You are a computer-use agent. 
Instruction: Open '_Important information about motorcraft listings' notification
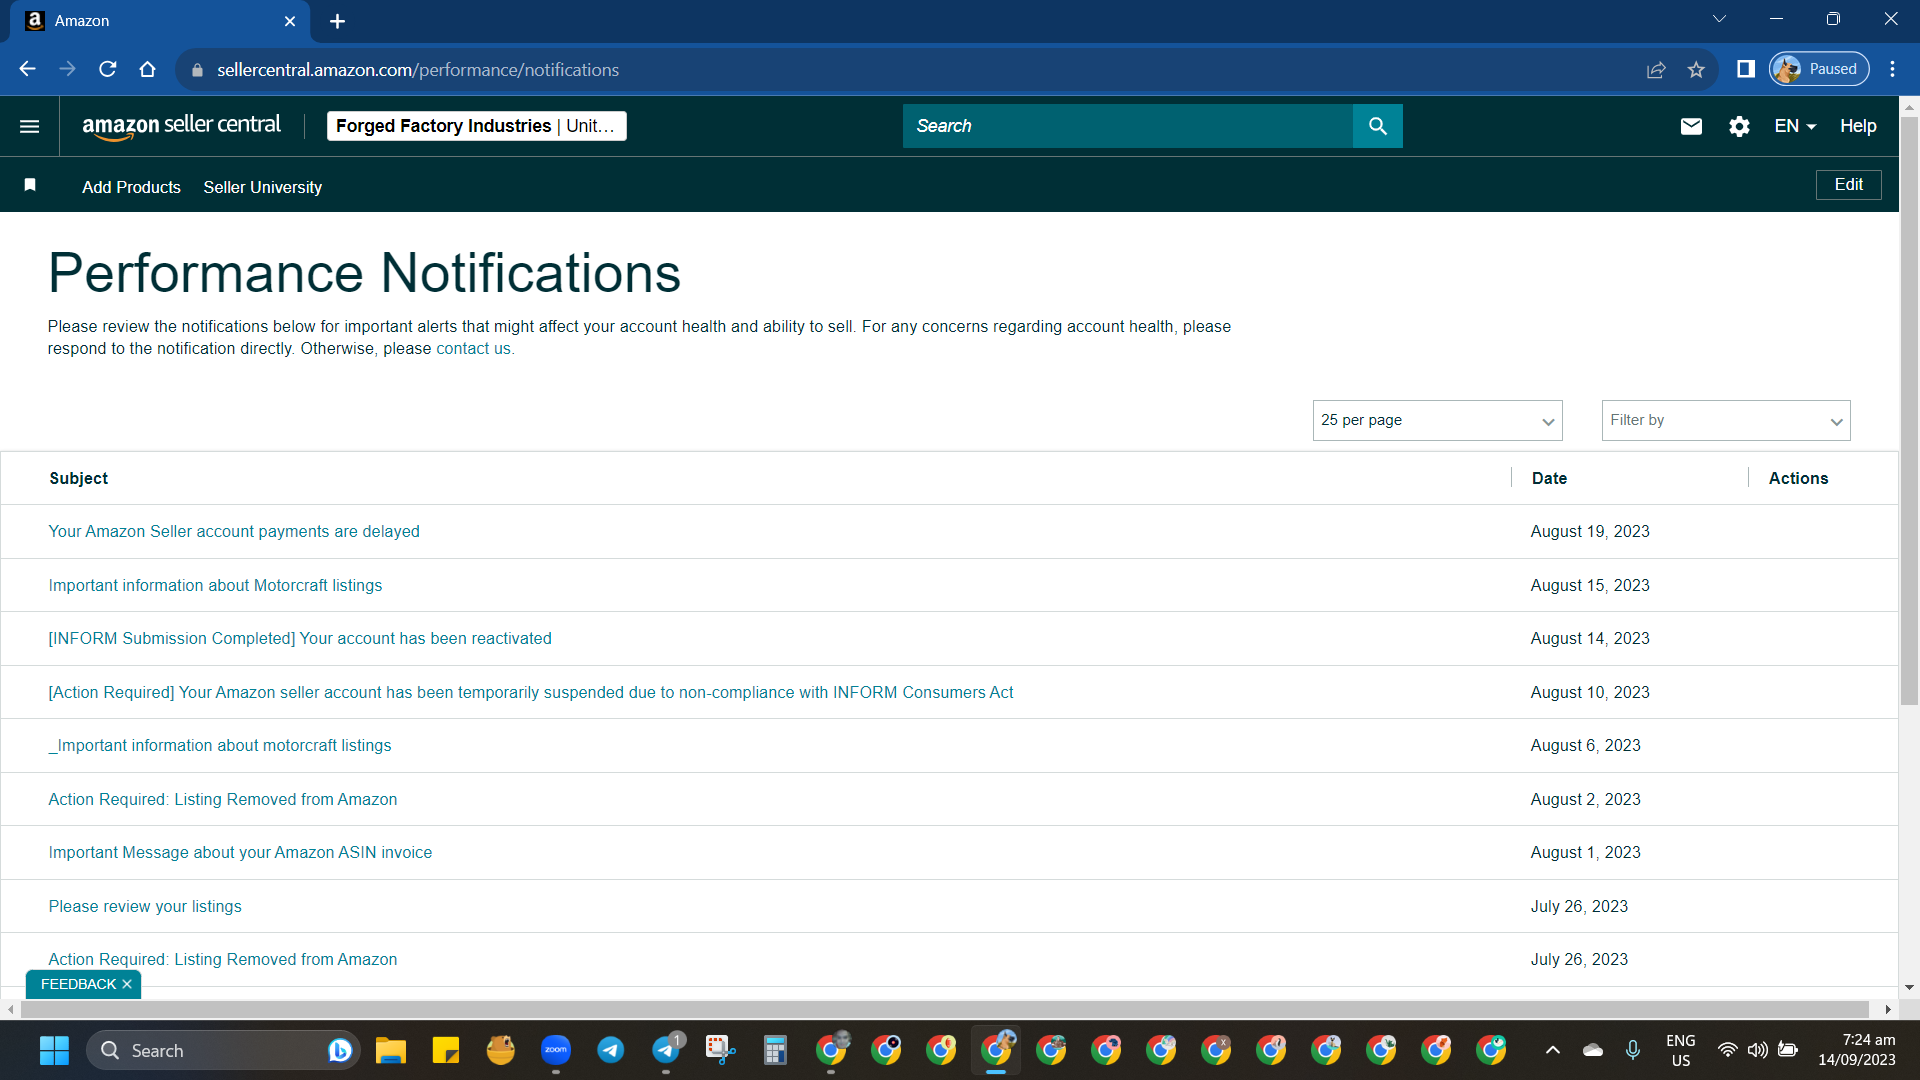coord(220,745)
